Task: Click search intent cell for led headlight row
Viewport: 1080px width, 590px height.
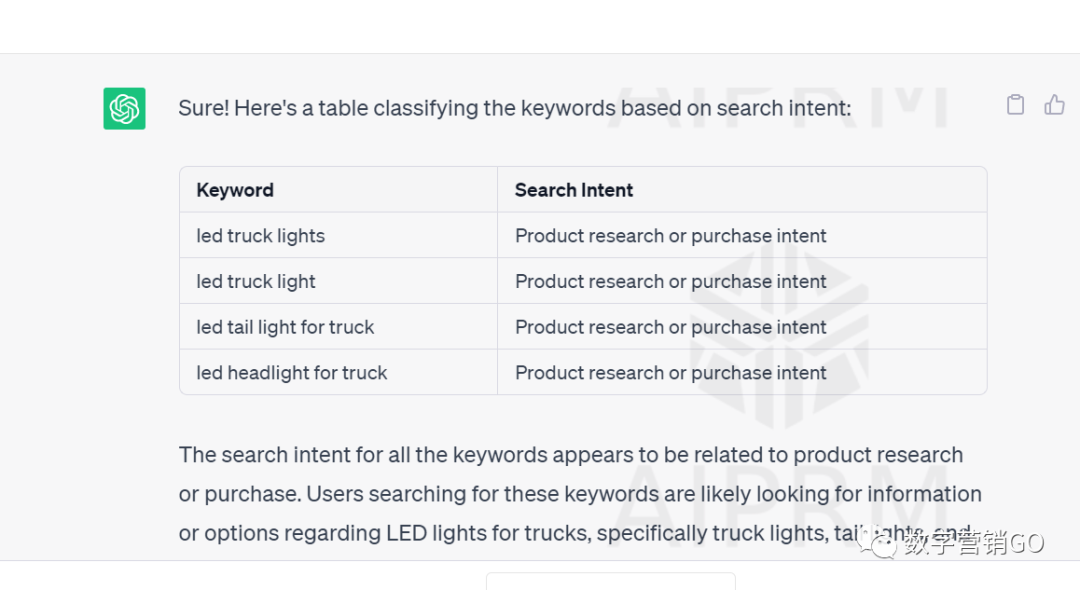Action: [x=742, y=372]
